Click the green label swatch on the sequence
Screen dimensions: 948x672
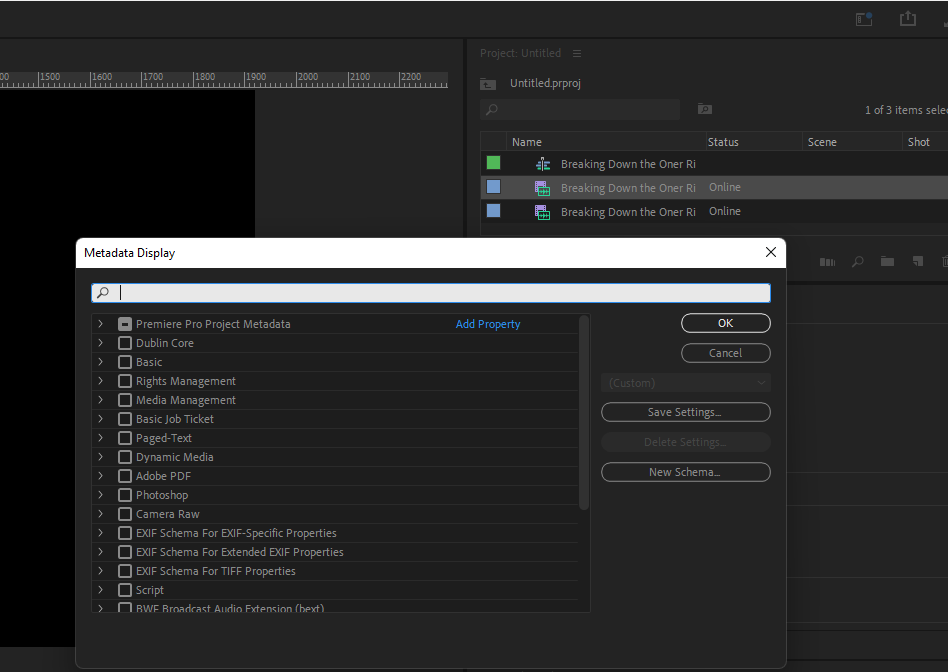[x=492, y=162]
